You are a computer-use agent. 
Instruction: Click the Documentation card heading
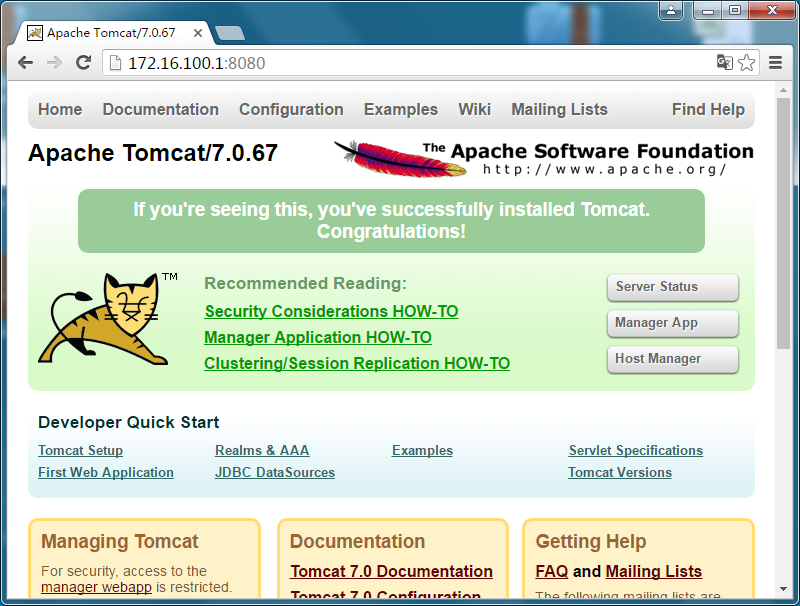357,541
